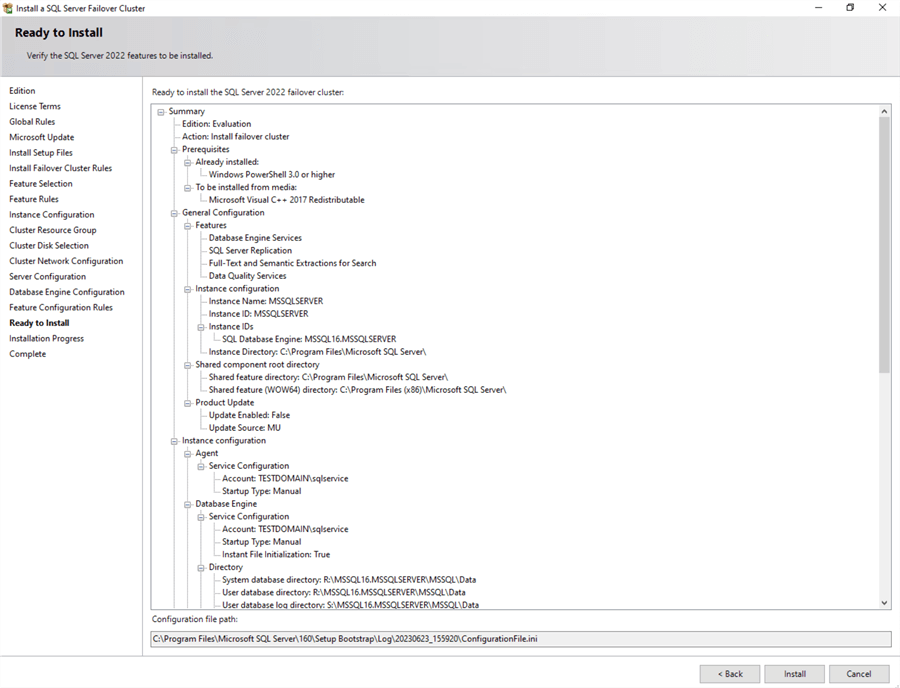Select Shared feature directory row
900x688 pixels.
pyautogui.click(x=328, y=377)
